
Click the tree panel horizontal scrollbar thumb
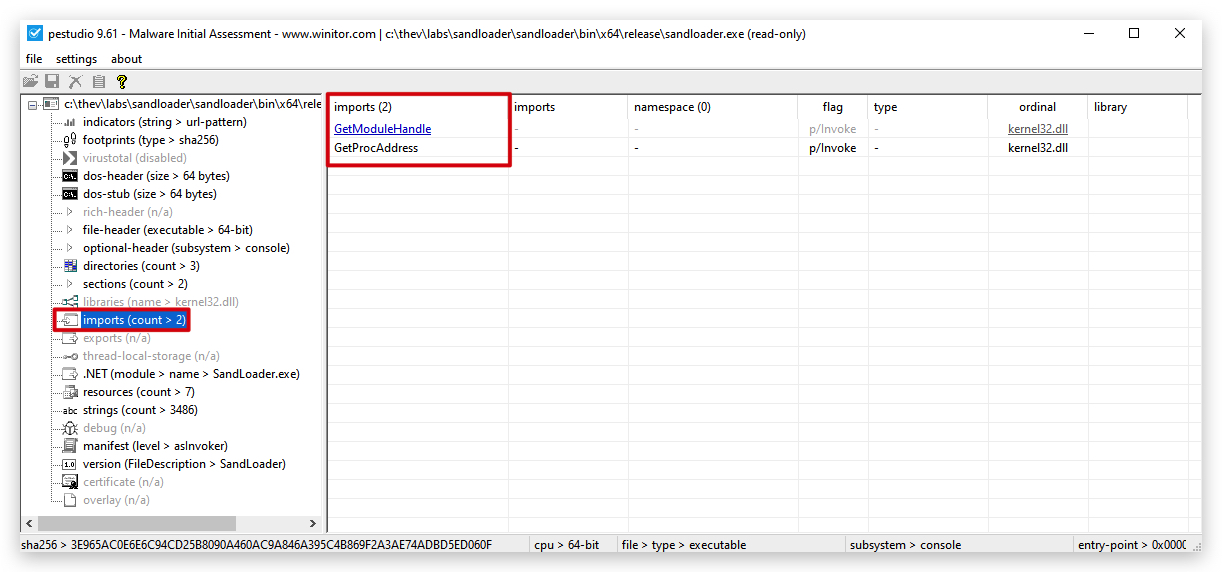[137, 524]
